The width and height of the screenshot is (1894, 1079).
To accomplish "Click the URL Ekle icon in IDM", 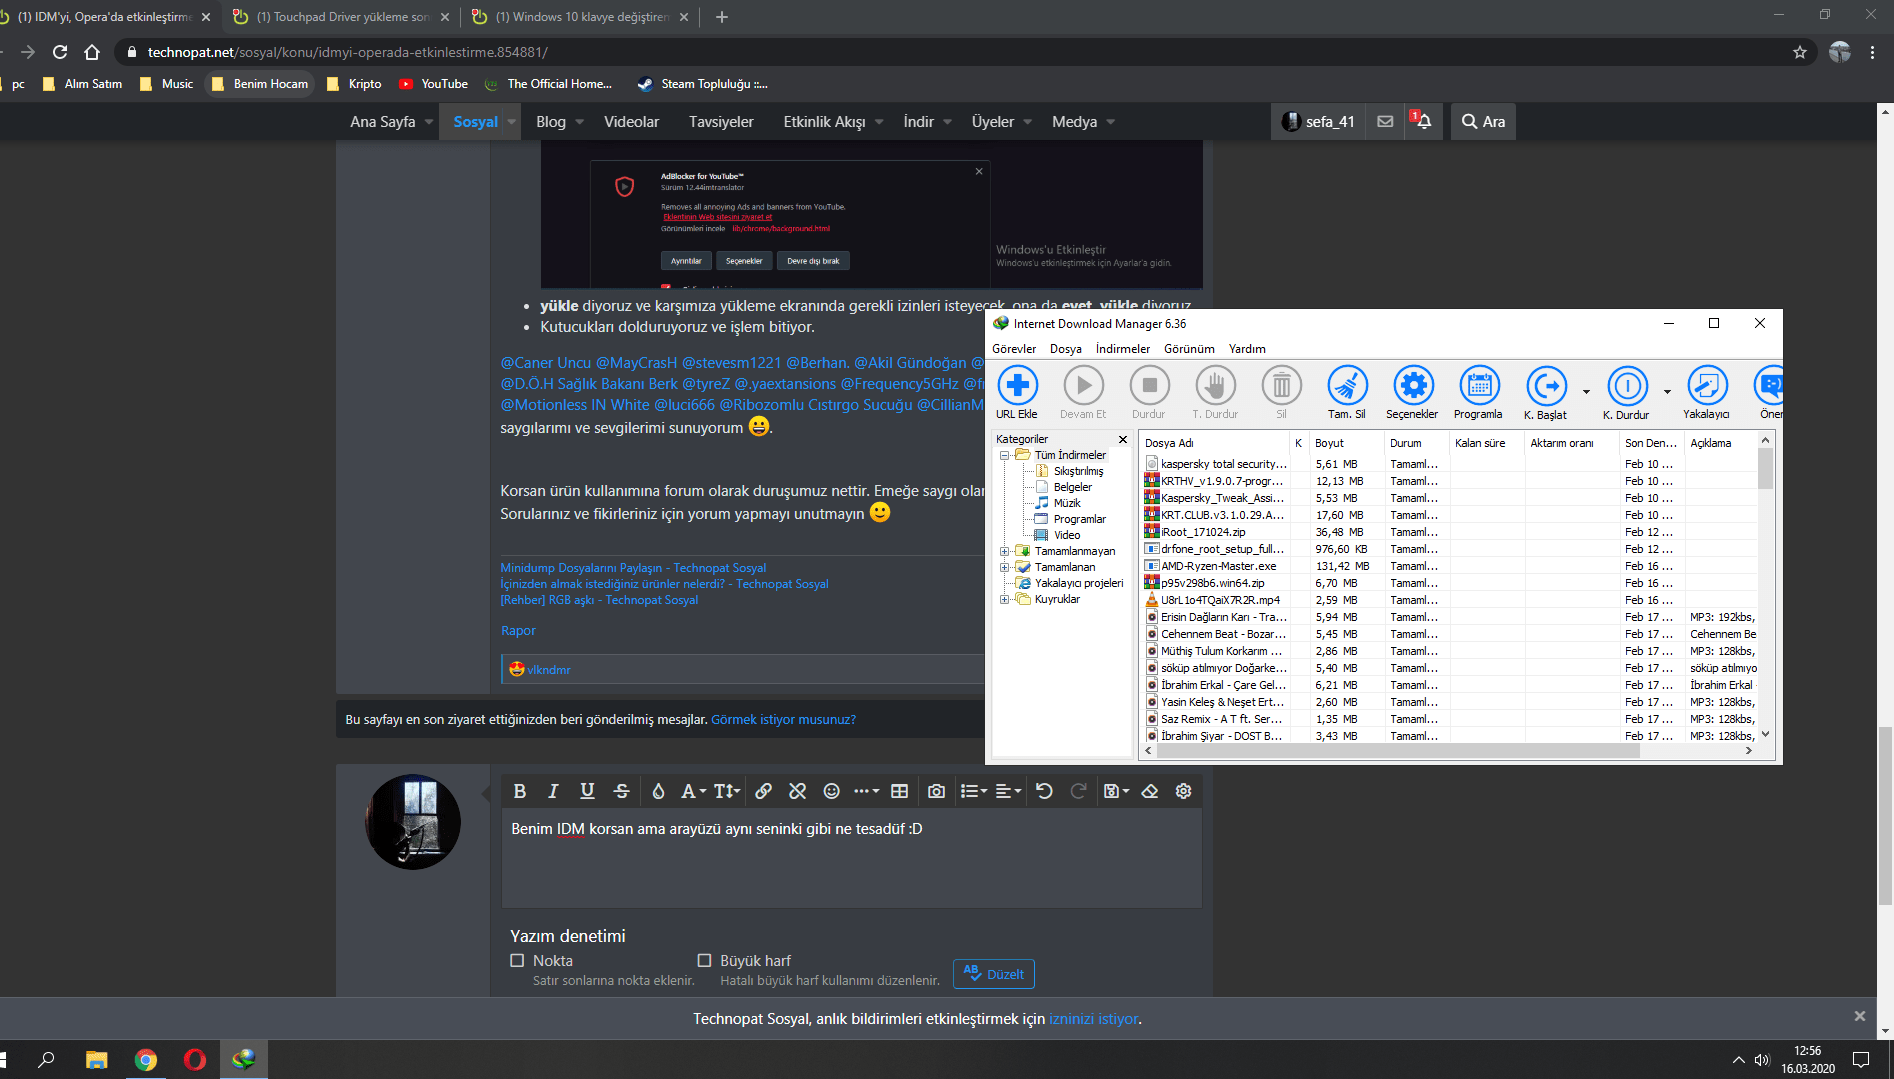I will point(1017,385).
